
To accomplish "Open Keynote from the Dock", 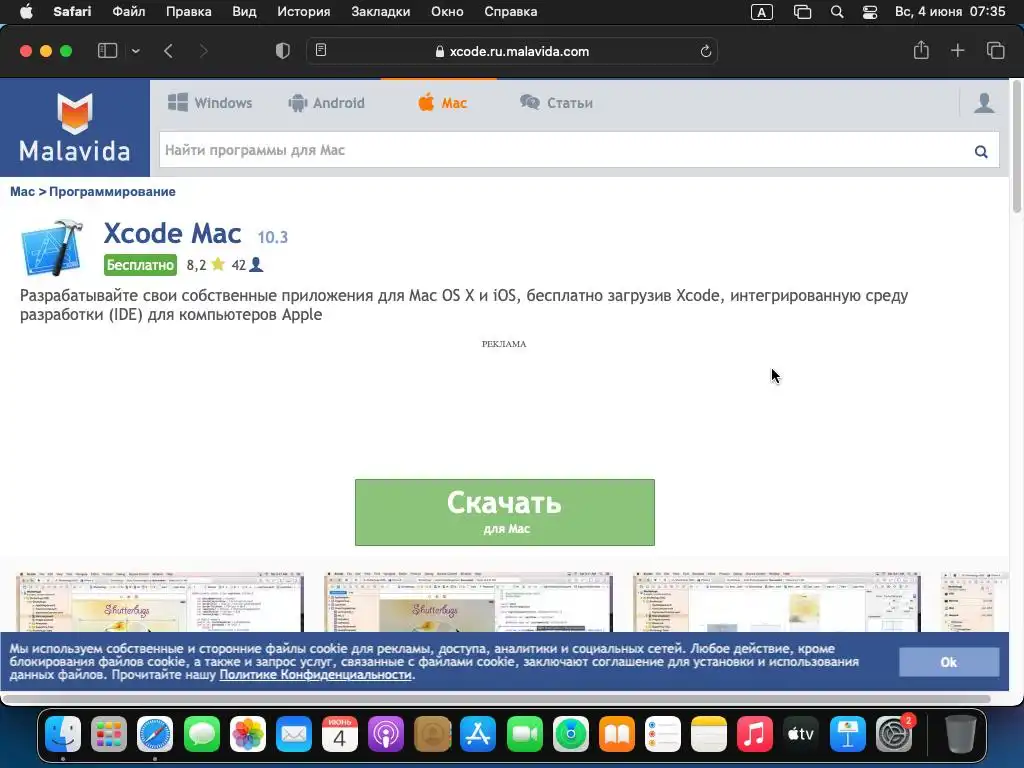I will 848,734.
